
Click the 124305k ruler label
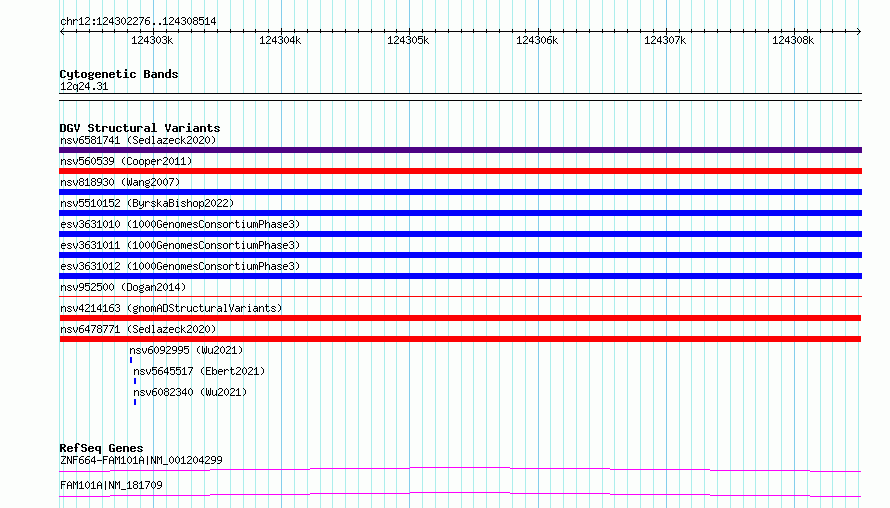[408, 40]
